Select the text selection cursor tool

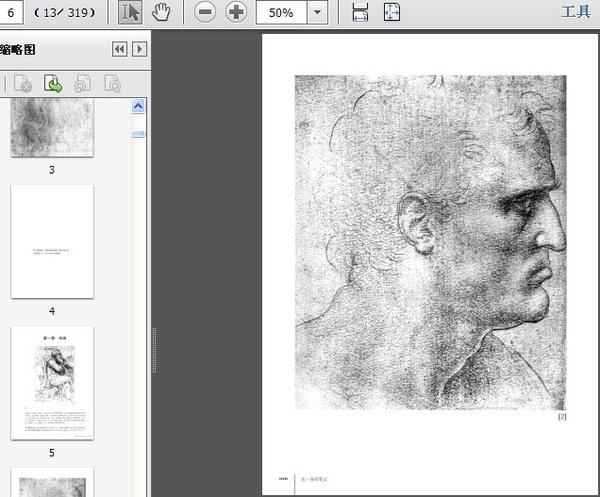[x=131, y=13]
